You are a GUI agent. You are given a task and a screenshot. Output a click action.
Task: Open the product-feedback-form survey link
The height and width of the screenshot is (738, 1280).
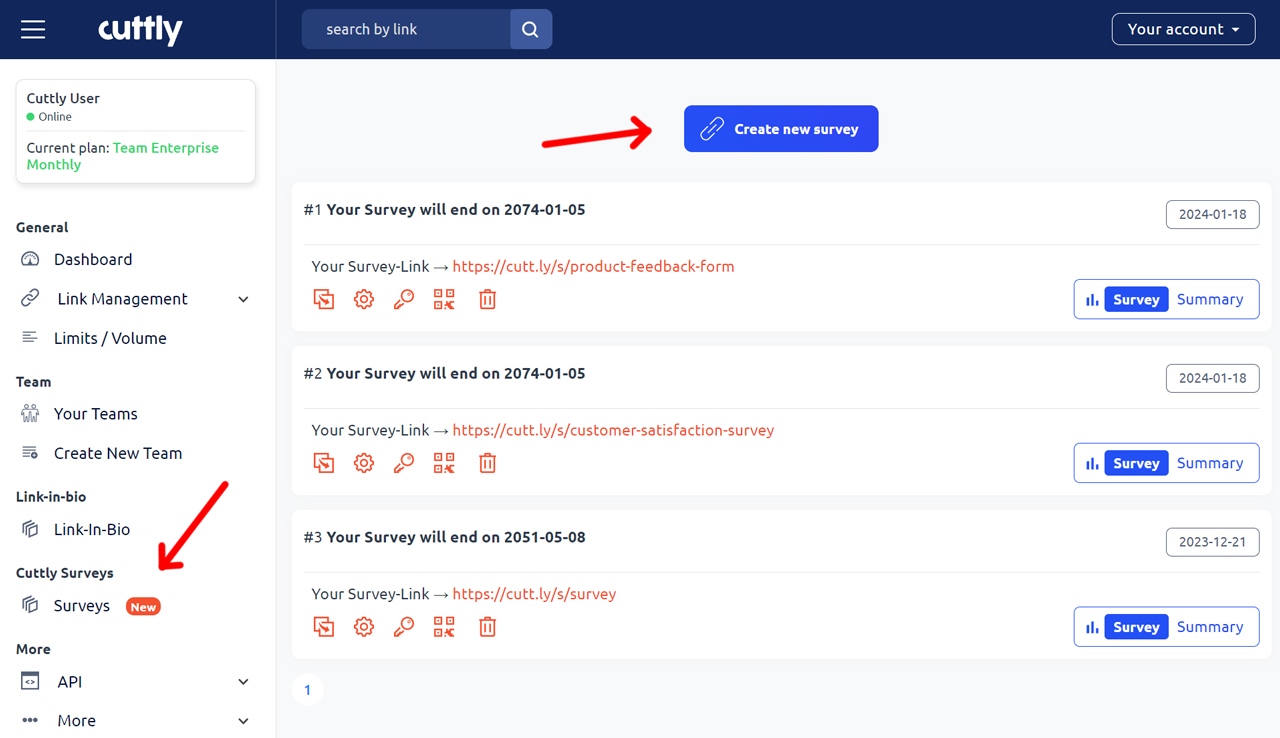tap(593, 267)
